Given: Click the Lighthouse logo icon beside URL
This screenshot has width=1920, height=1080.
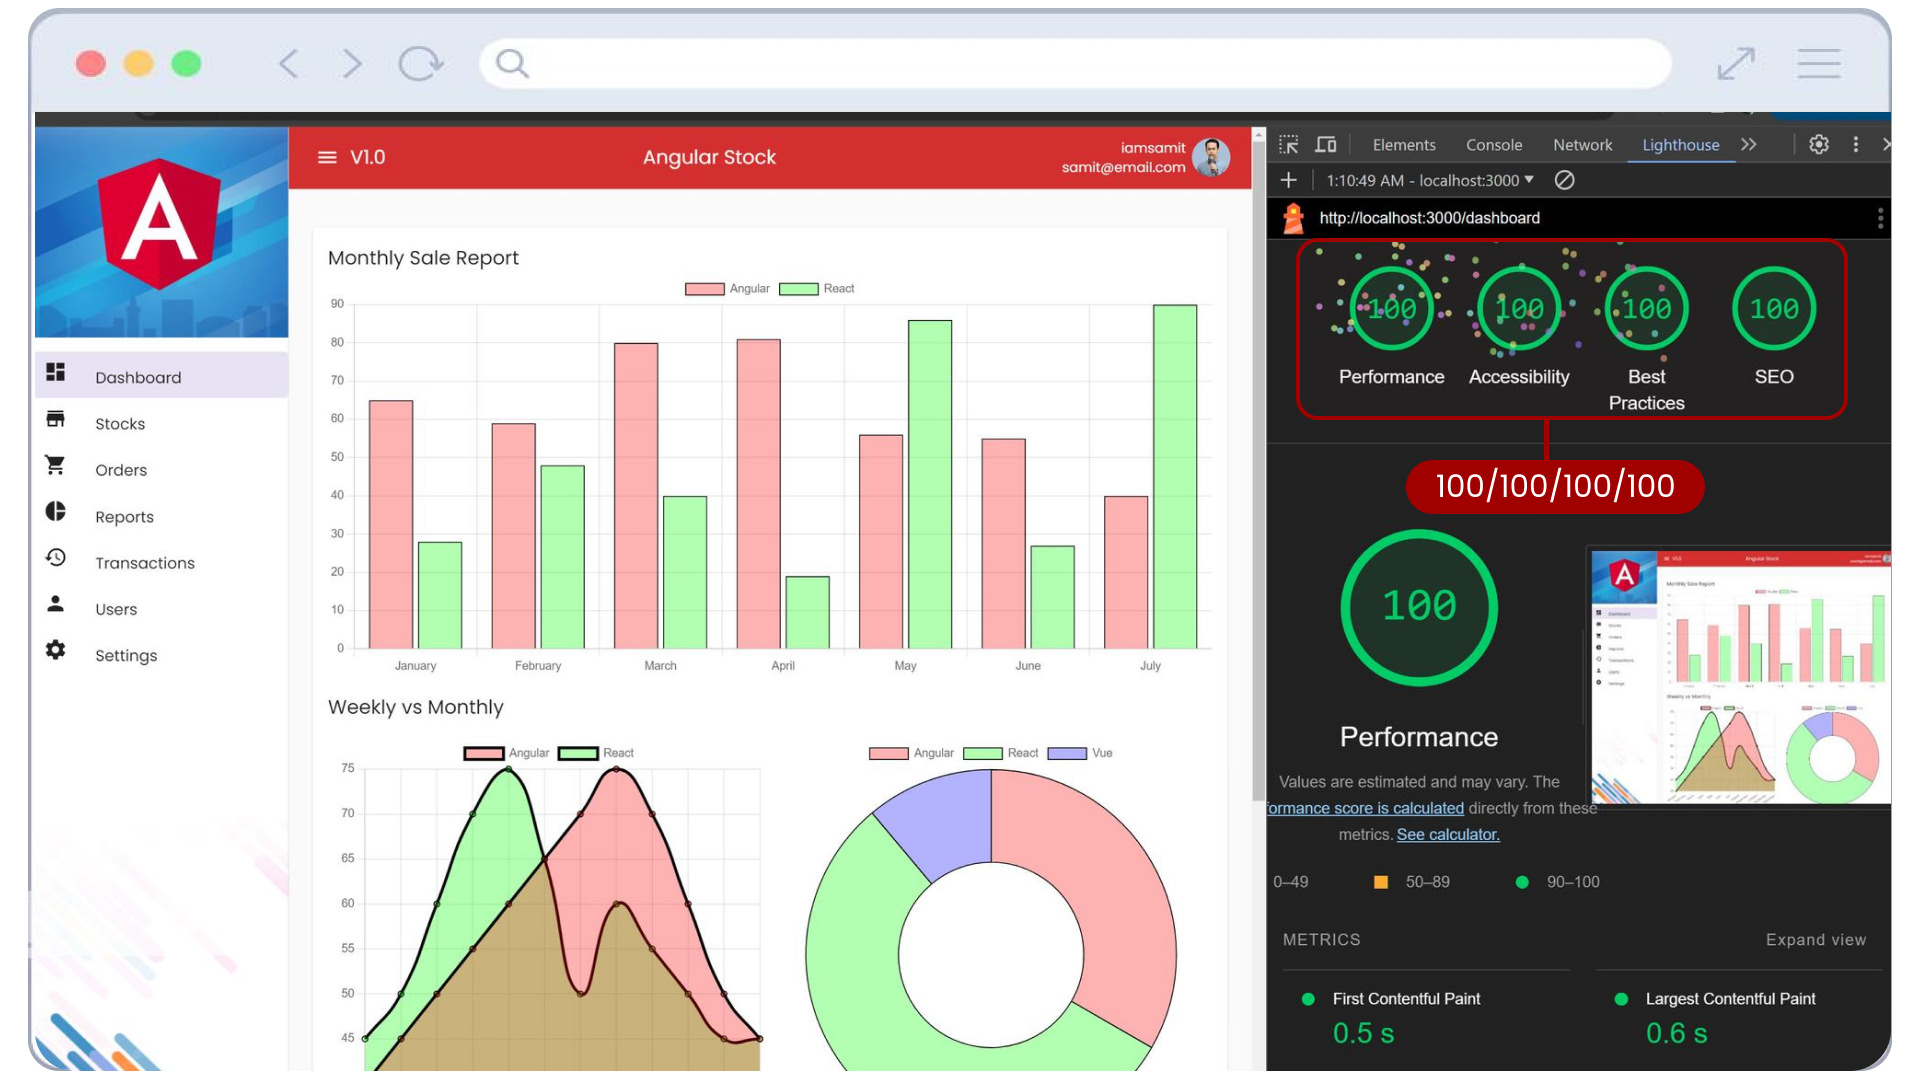Looking at the screenshot, I should [1294, 218].
